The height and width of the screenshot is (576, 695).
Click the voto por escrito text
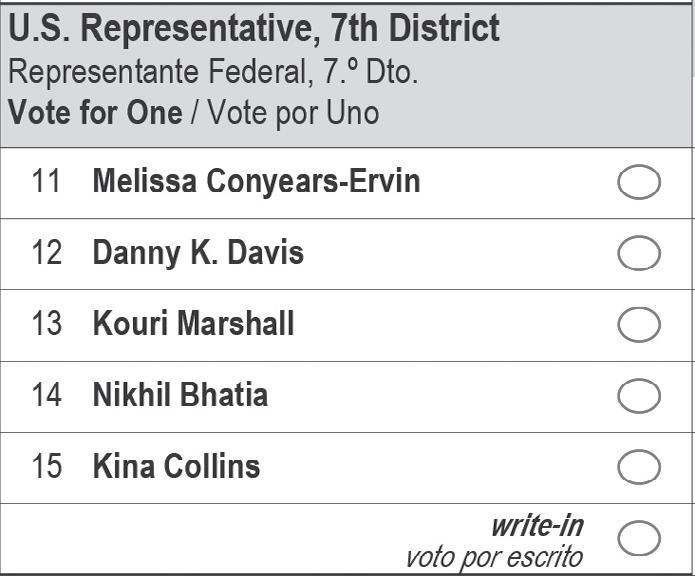[495, 558]
